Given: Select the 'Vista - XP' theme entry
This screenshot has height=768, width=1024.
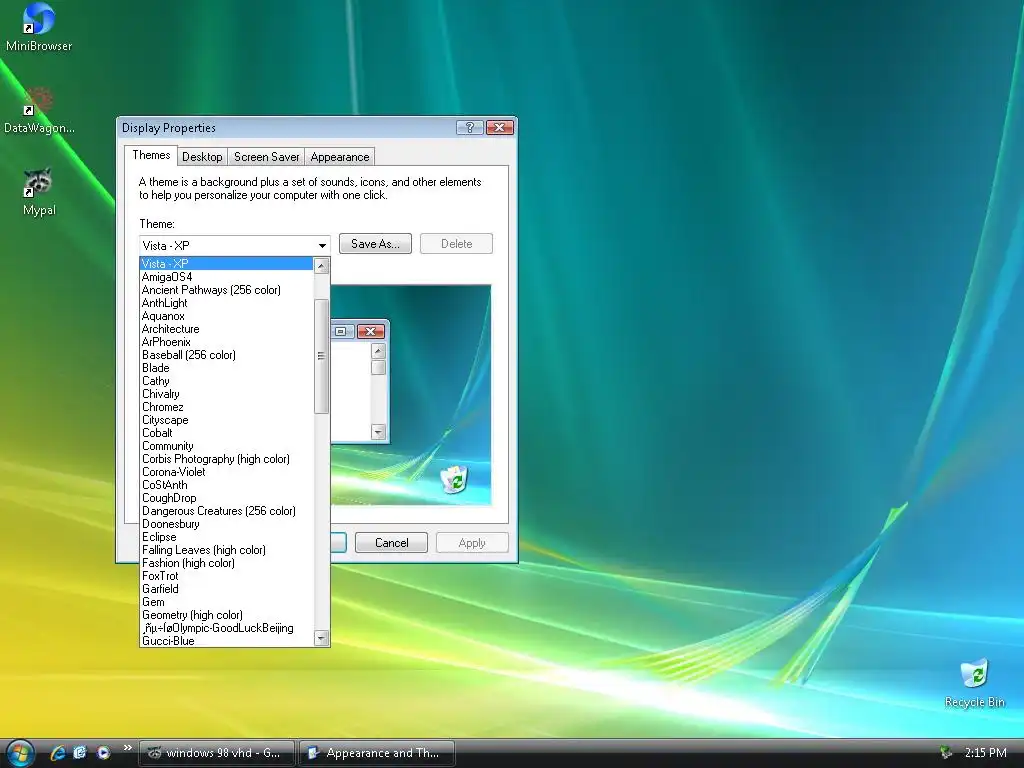Looking at the screenshot, I should tap(227, 264).
